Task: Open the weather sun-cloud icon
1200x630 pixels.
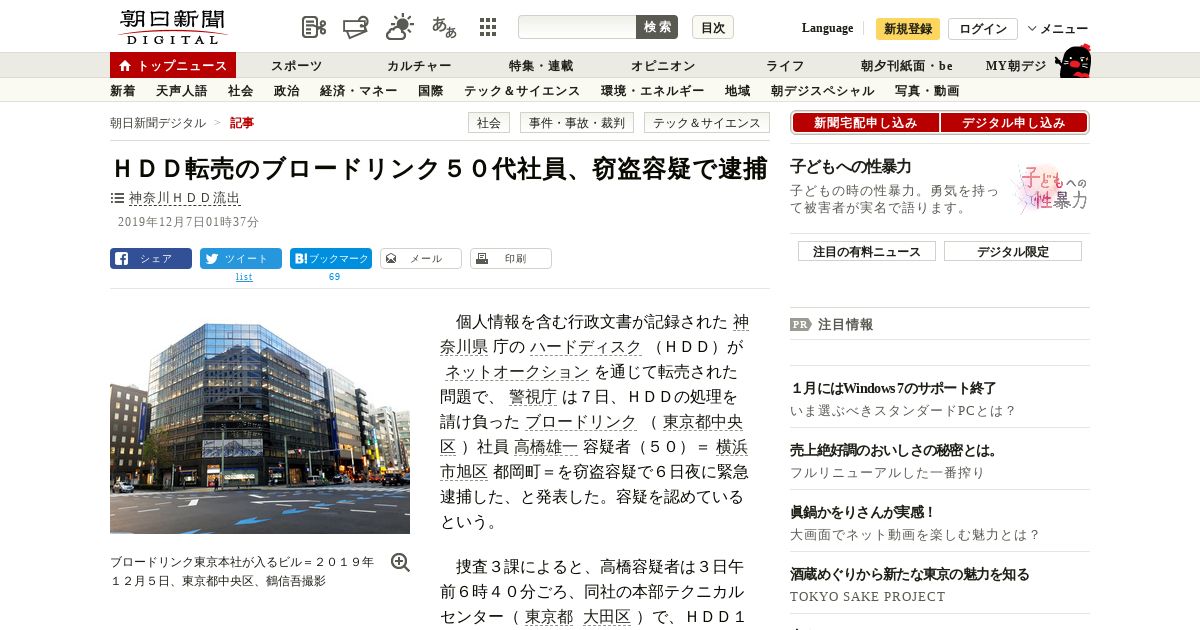Action: (400, 27)
